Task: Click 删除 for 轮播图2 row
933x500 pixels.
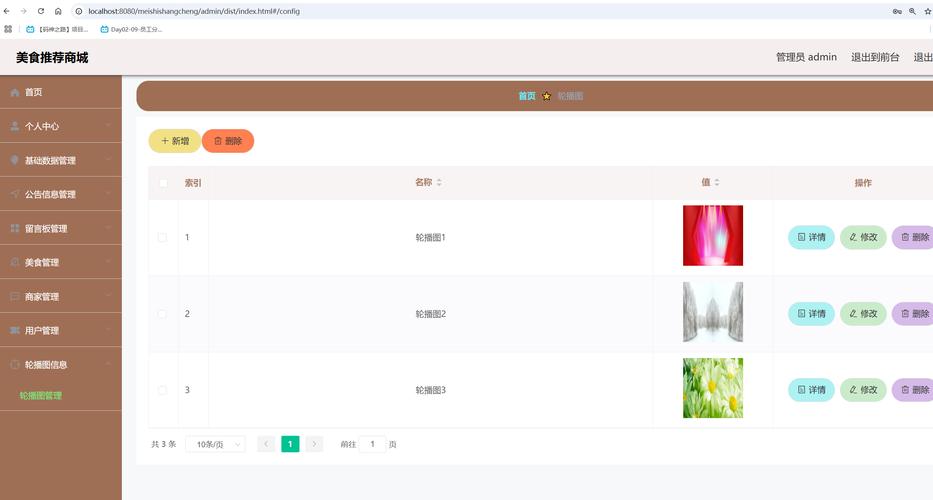Action: tap(913, 313)
